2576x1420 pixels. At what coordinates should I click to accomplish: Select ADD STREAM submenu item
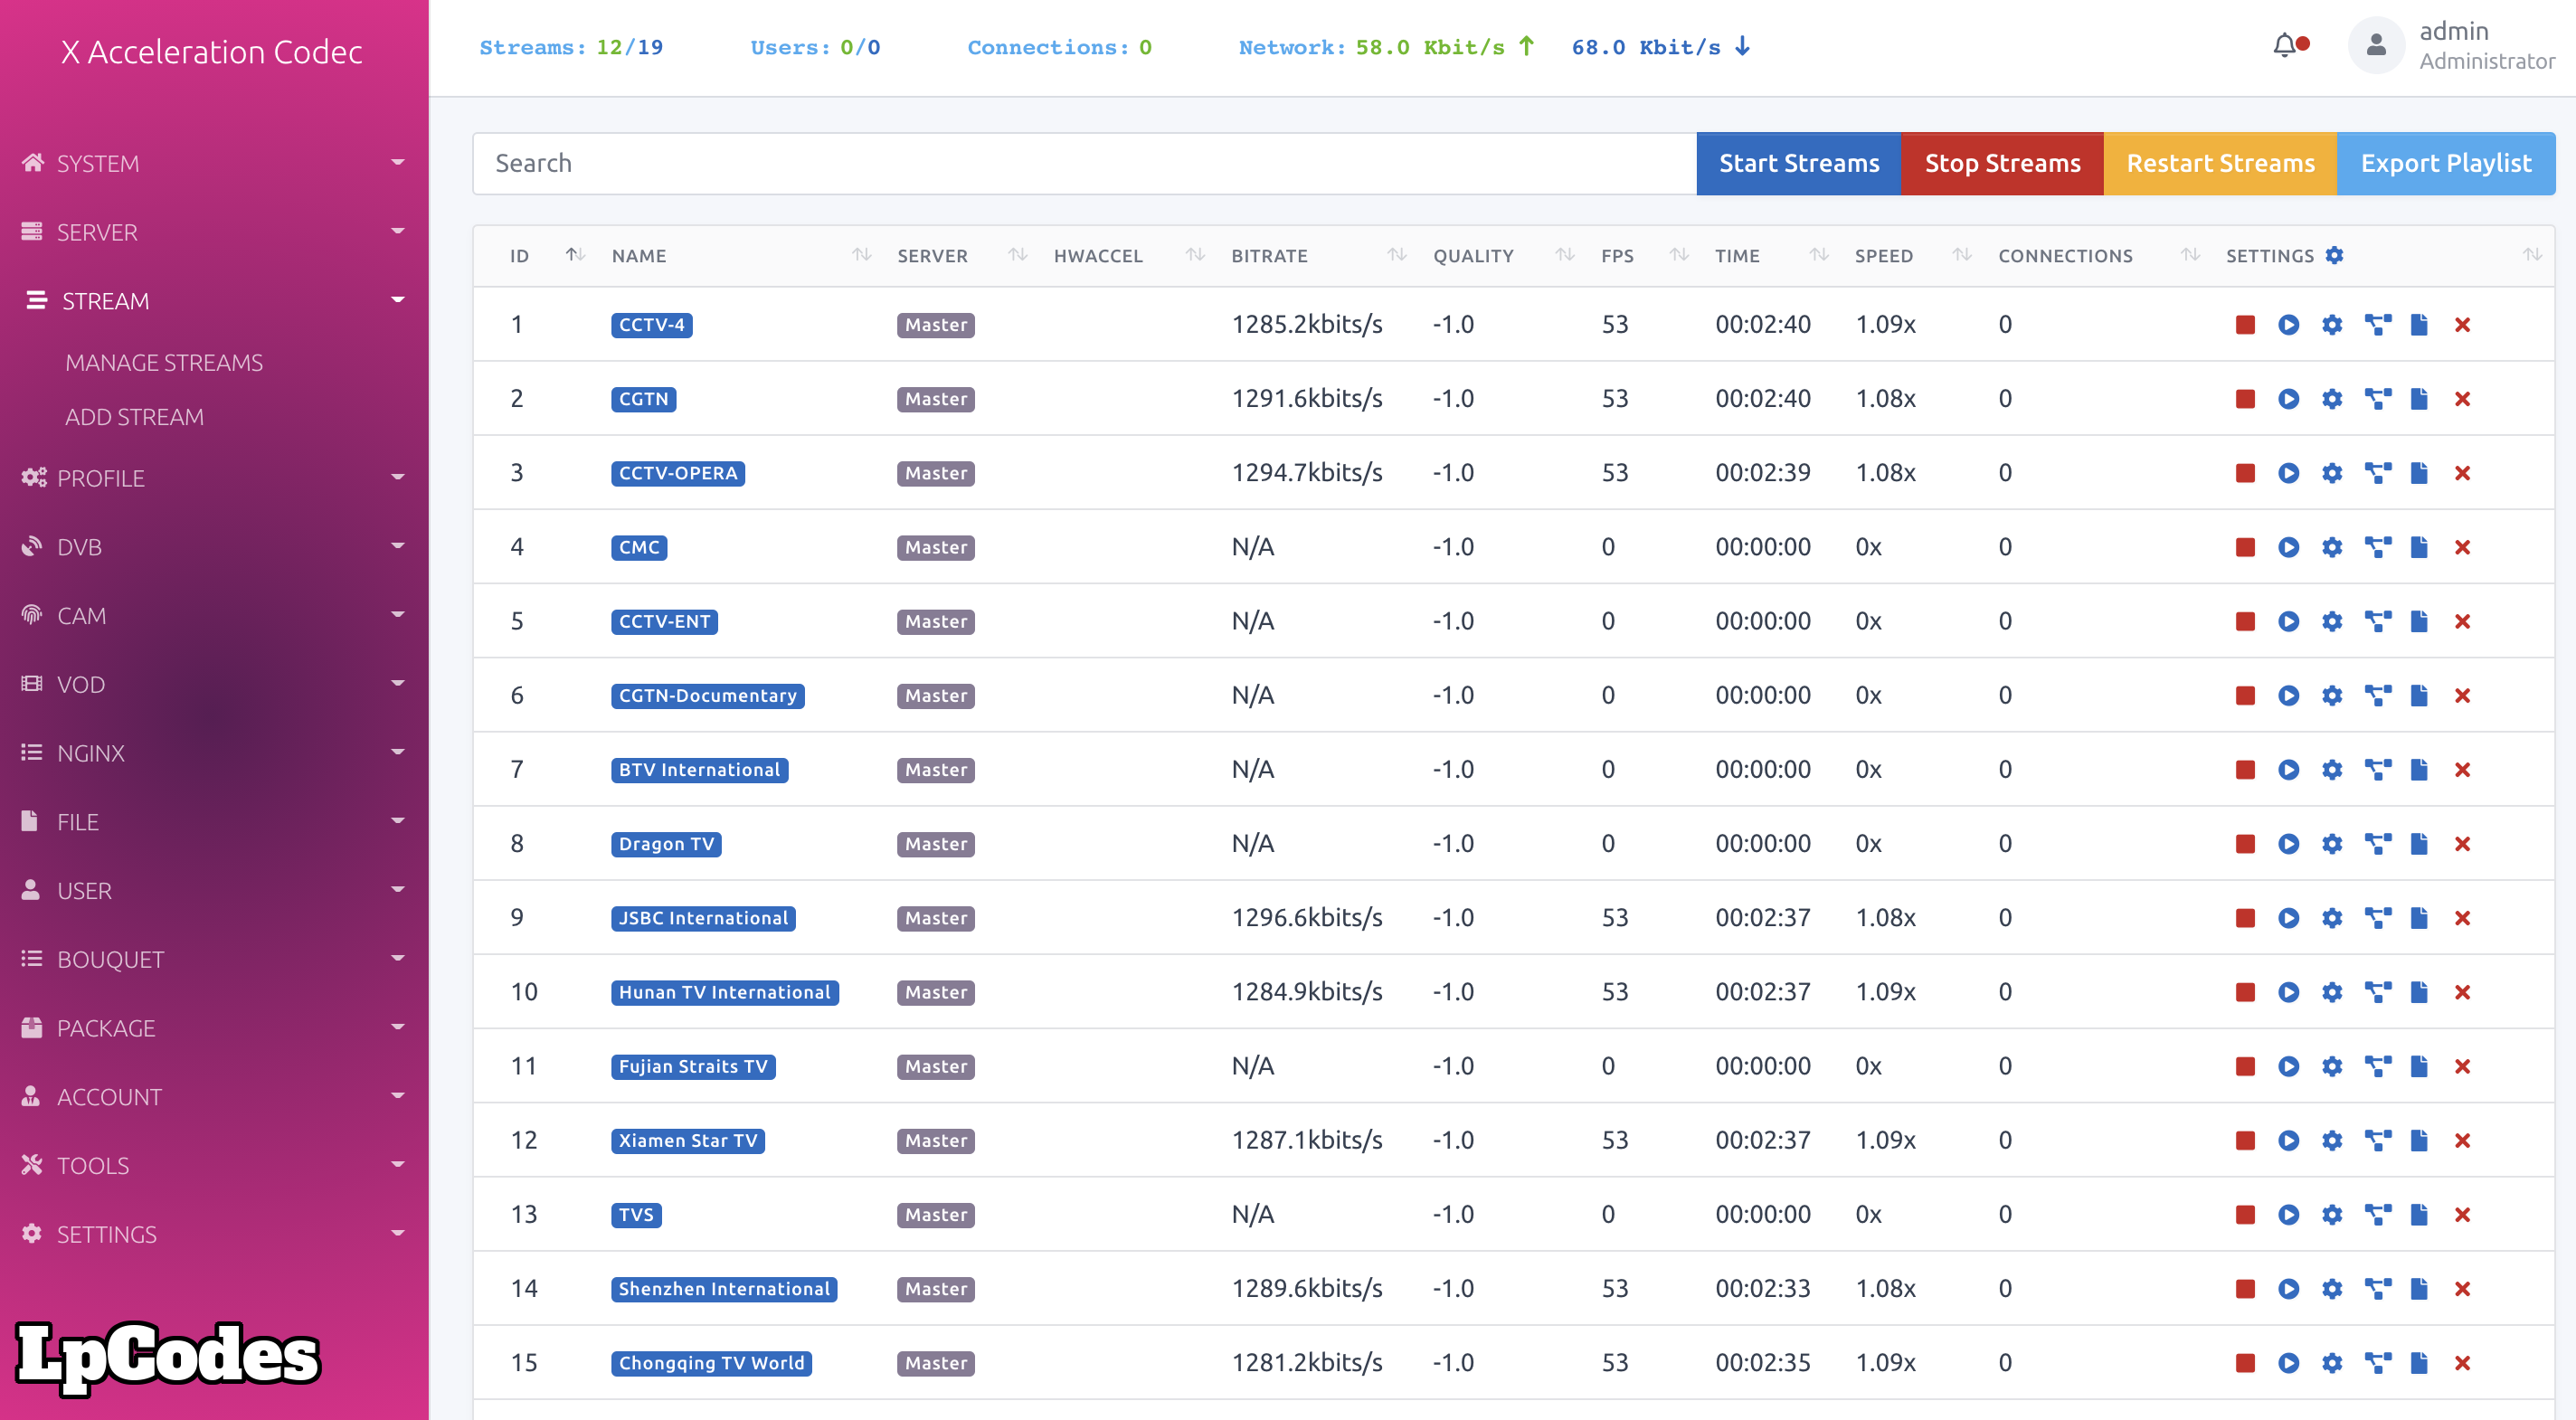(134, 417)
